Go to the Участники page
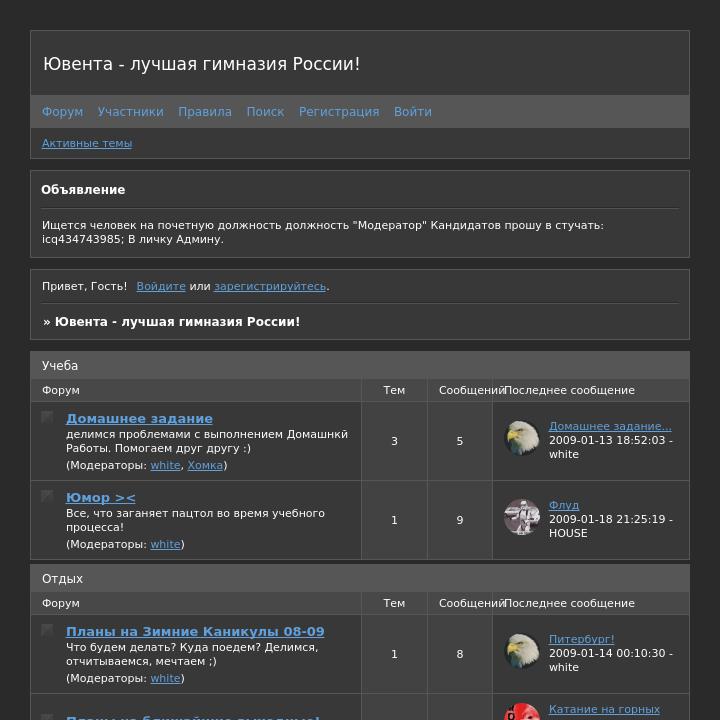 pyautogui.click(x=130, y=112)
